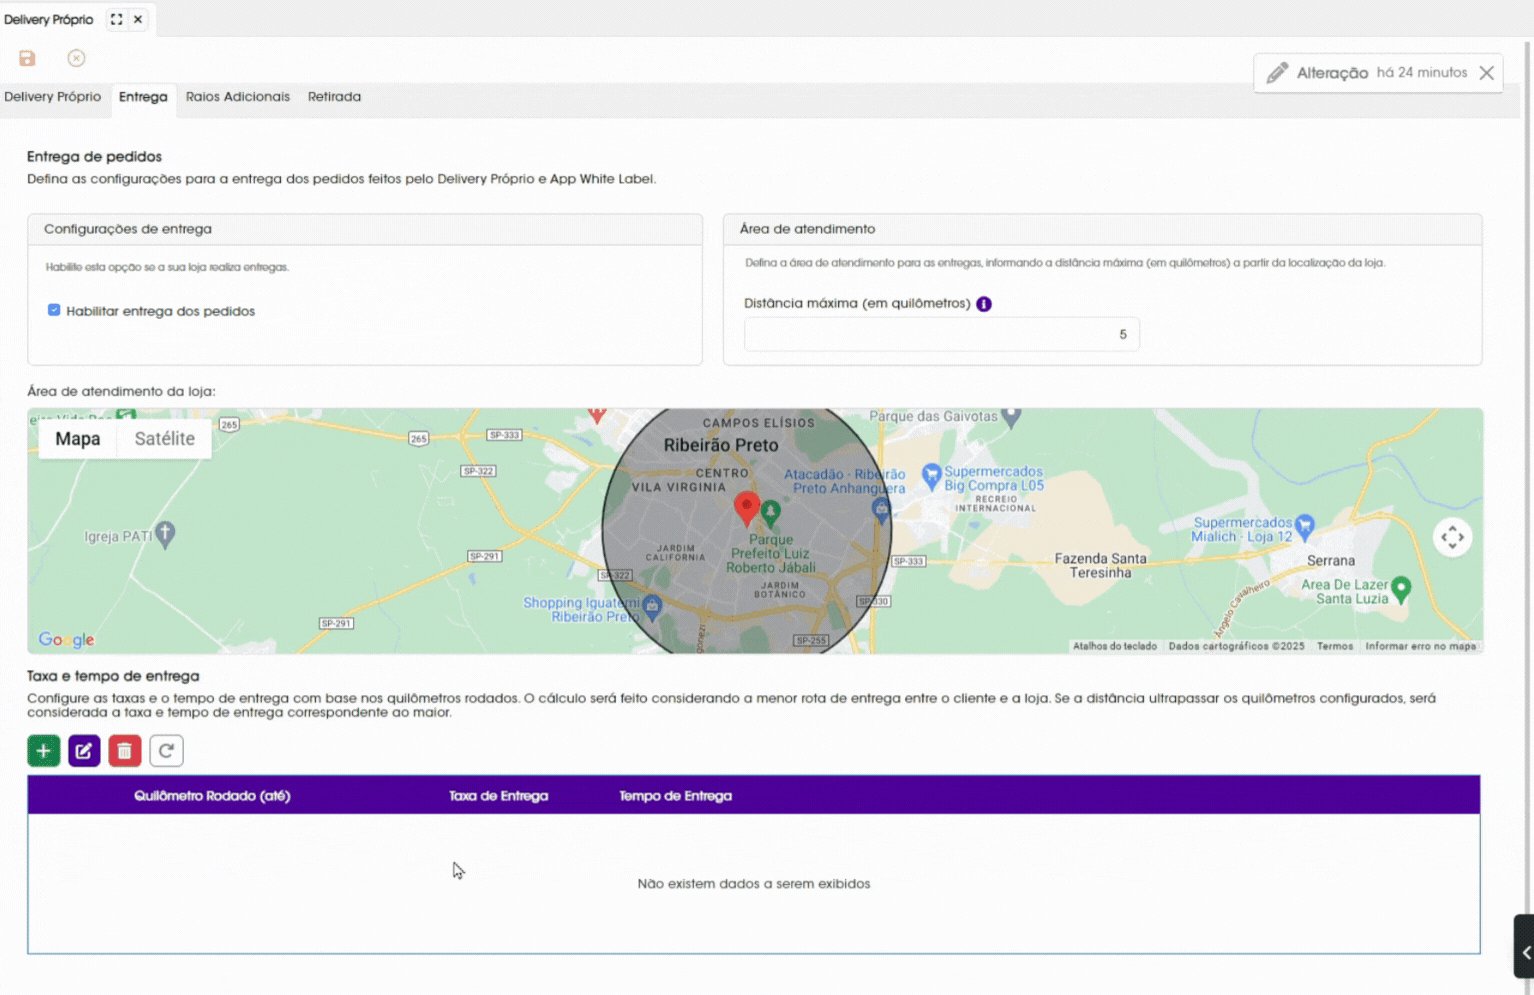1534x995 pixels.
Task: Dismiss the Alteração notification
Action: [x=1486, y=73]
